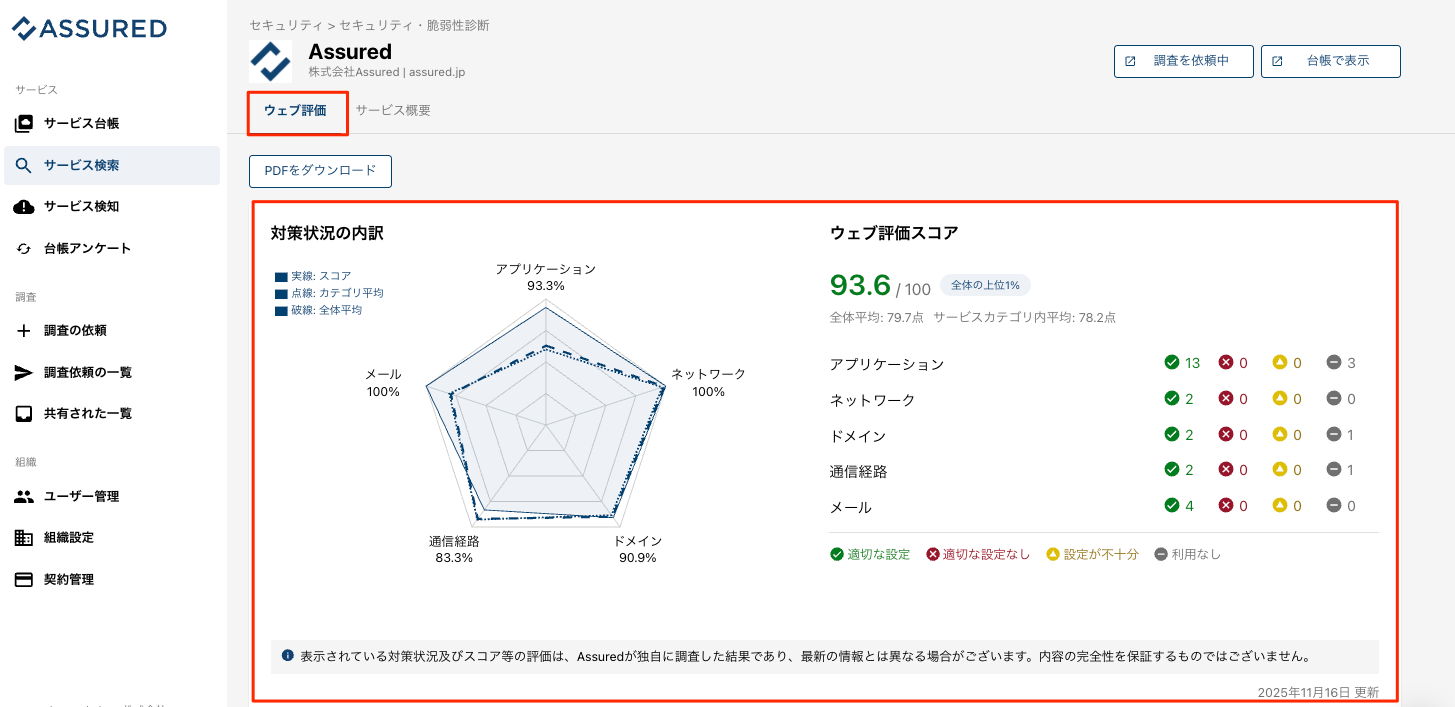
Task: Click the Assured company logo thumbnail
Action: 271,61
